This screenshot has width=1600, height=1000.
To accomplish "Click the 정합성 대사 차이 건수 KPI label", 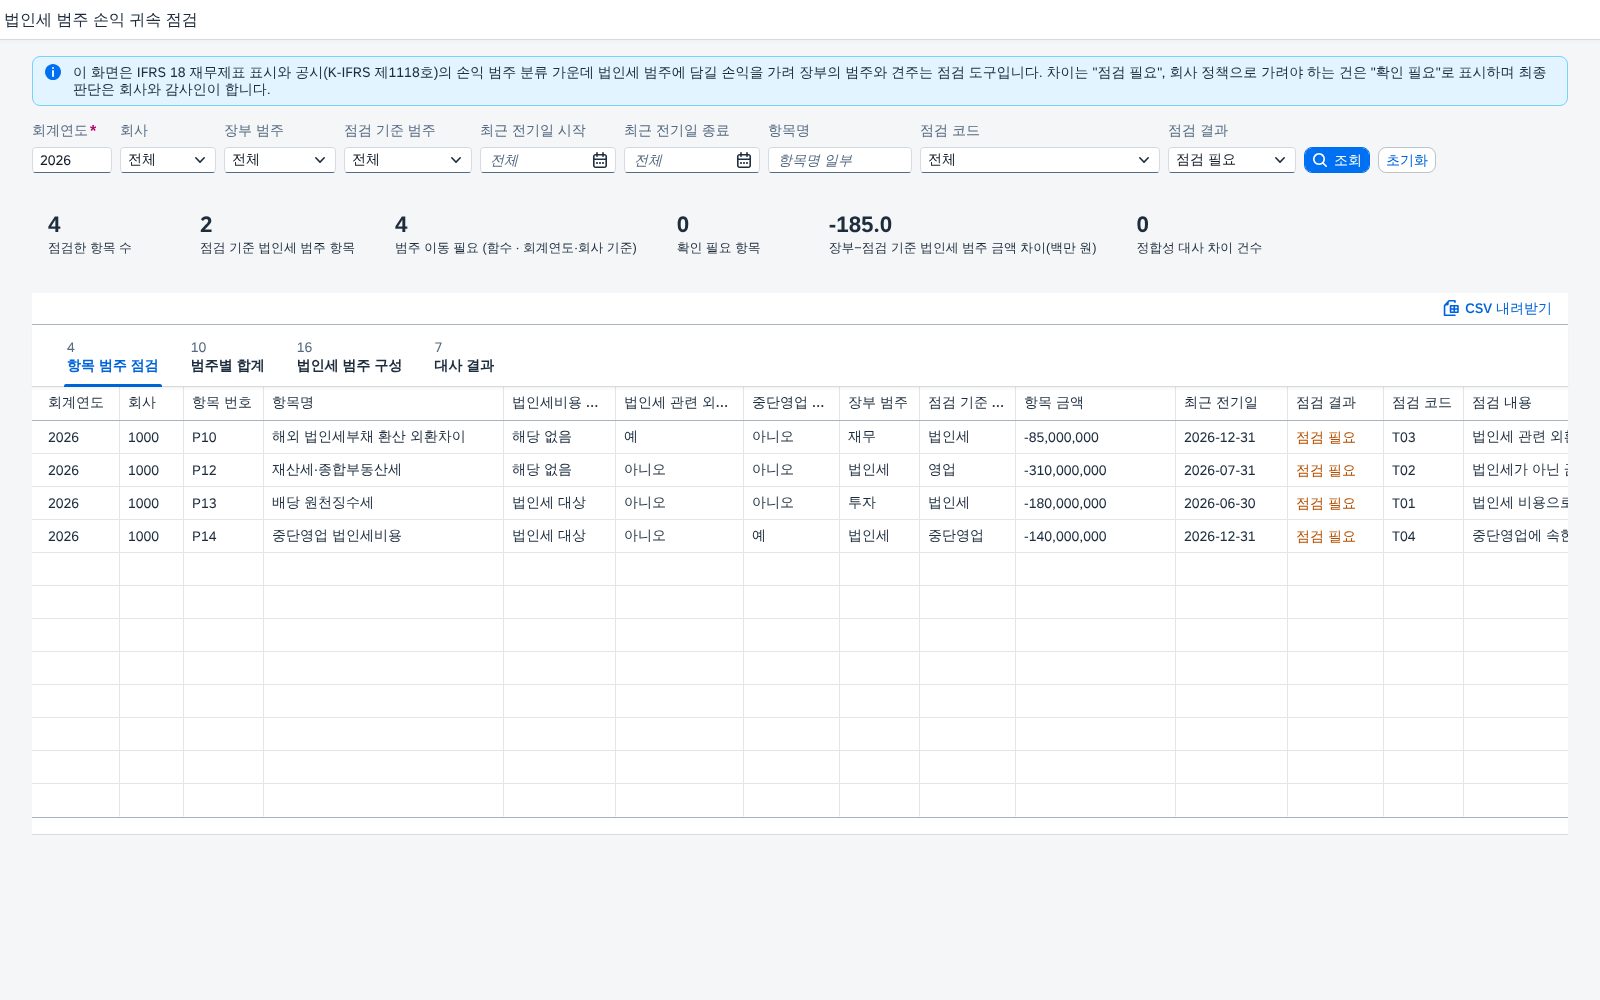I will point(1199,248).
